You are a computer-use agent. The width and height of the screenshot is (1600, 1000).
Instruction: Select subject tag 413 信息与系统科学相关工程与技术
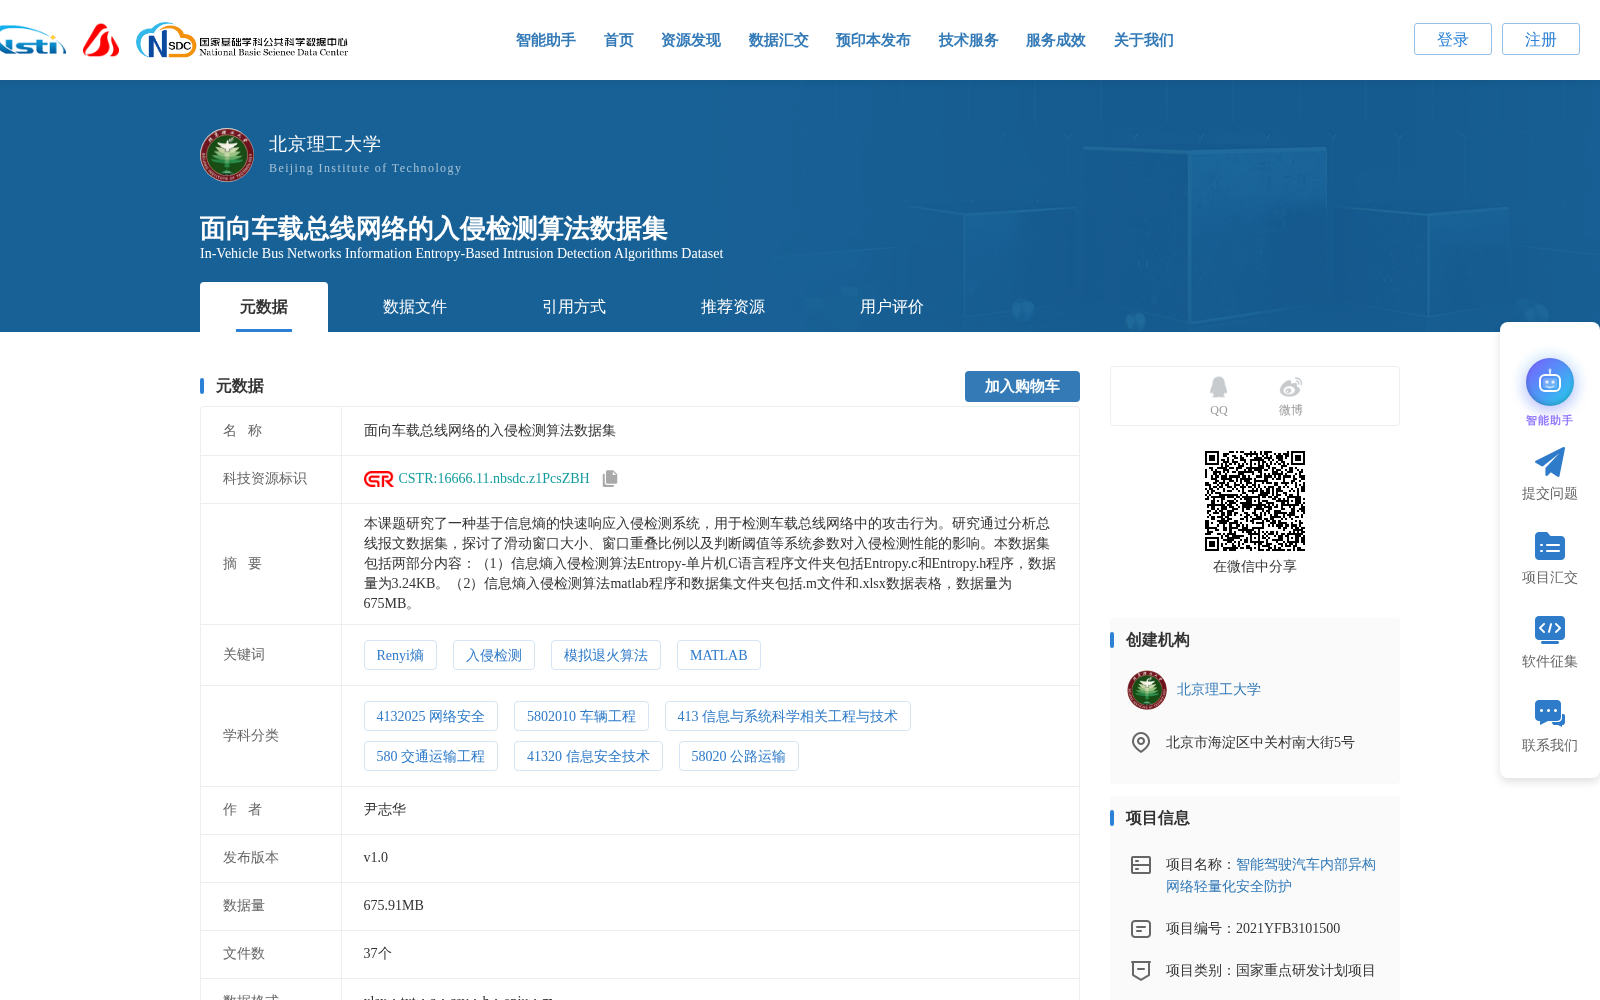788,716
